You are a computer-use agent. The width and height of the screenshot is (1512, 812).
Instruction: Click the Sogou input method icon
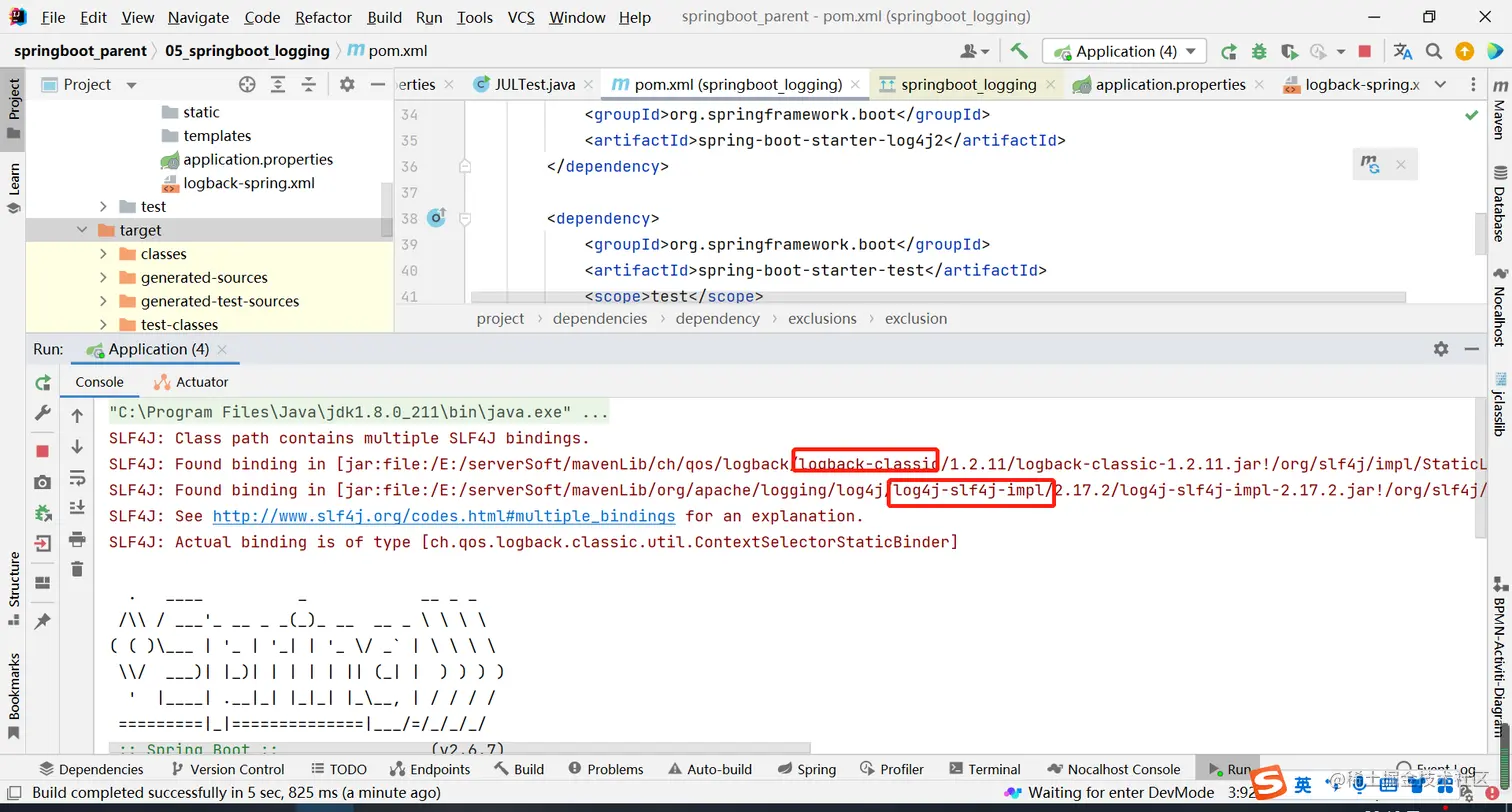[1270, 783]
